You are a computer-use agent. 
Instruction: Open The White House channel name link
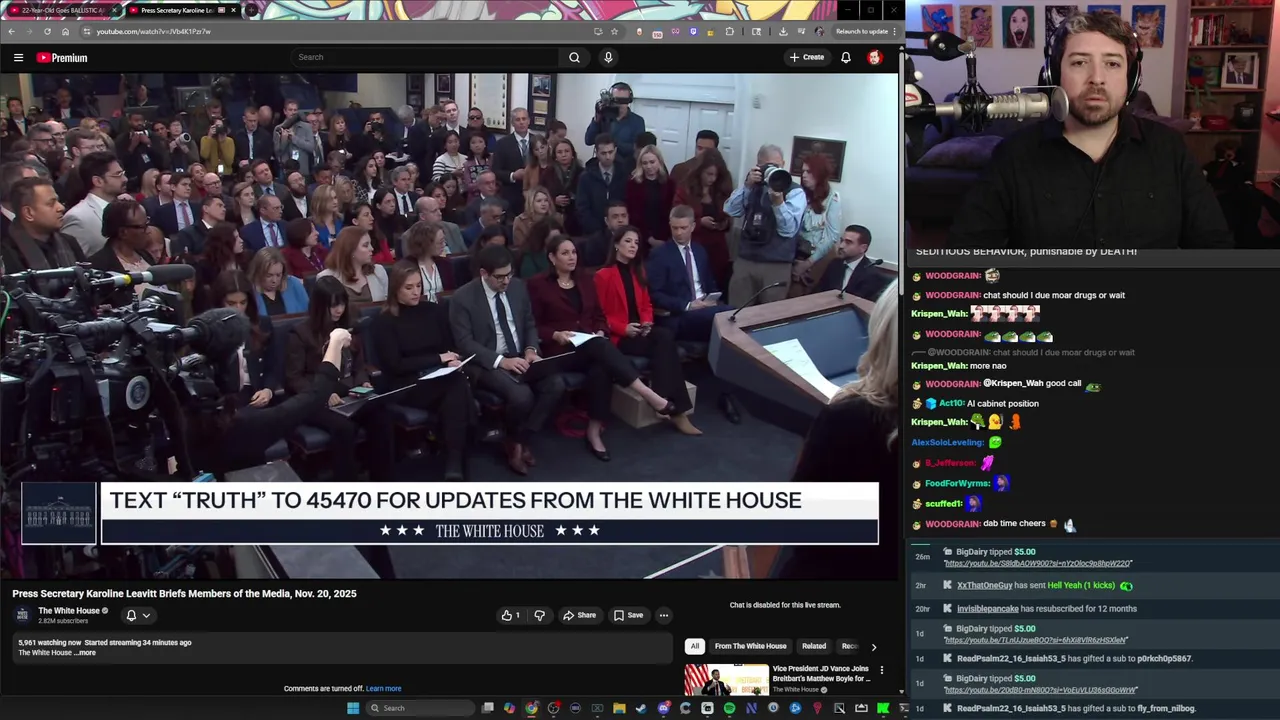tap(69, 611)
